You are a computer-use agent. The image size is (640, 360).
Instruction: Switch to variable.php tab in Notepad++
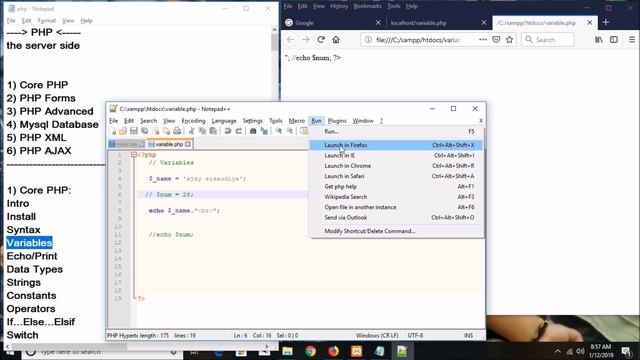169,144
